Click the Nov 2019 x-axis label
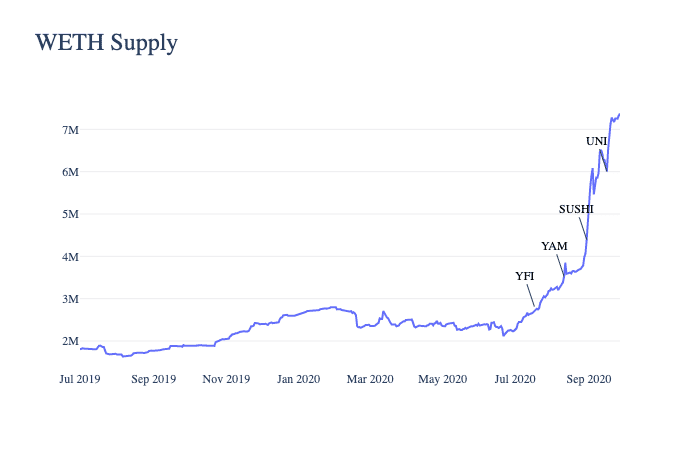Viewport: 700px width, 450px height. 226,379
